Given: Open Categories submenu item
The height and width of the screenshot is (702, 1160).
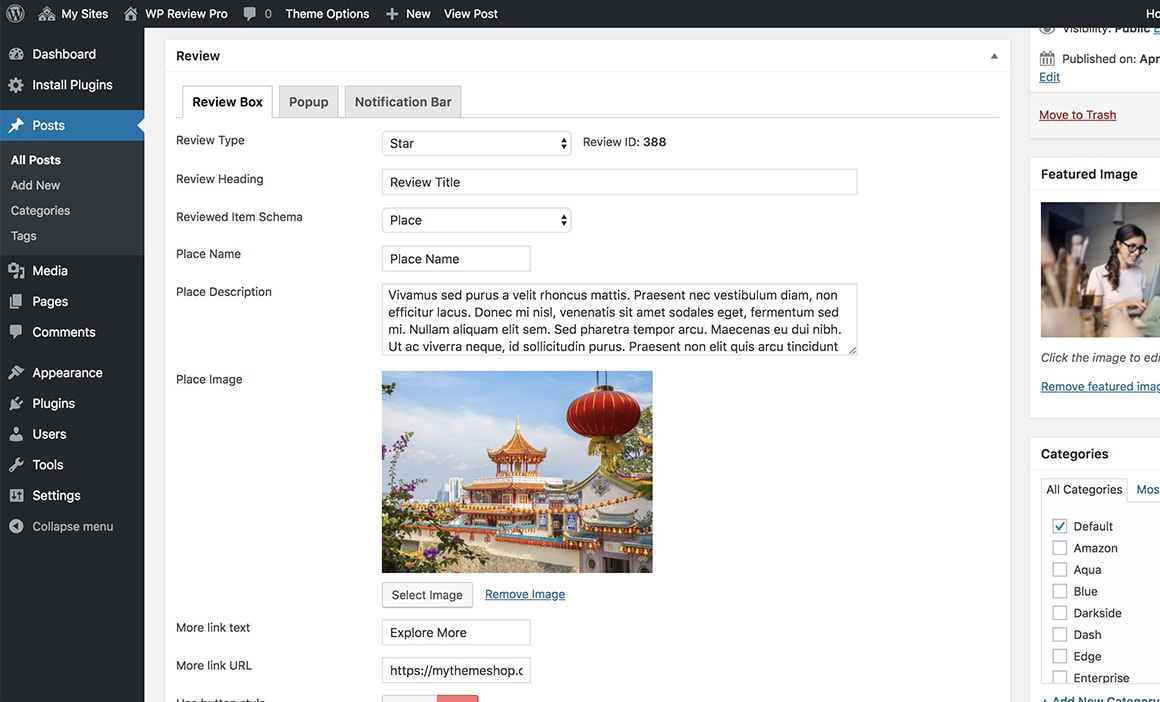Looking at the screenshot, I should (40, 211).
